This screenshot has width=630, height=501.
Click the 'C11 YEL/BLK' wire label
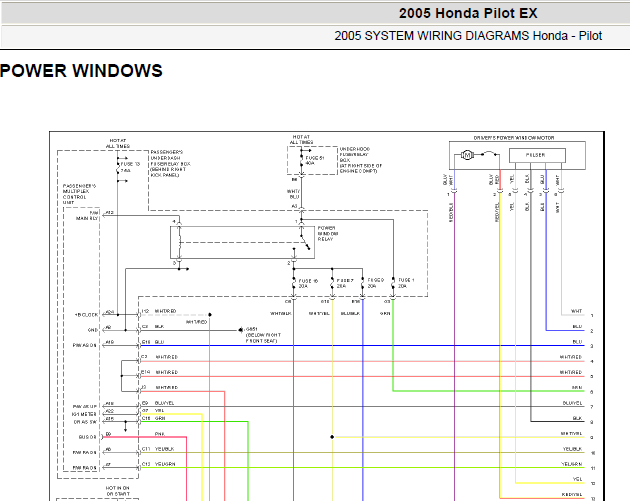158,449
